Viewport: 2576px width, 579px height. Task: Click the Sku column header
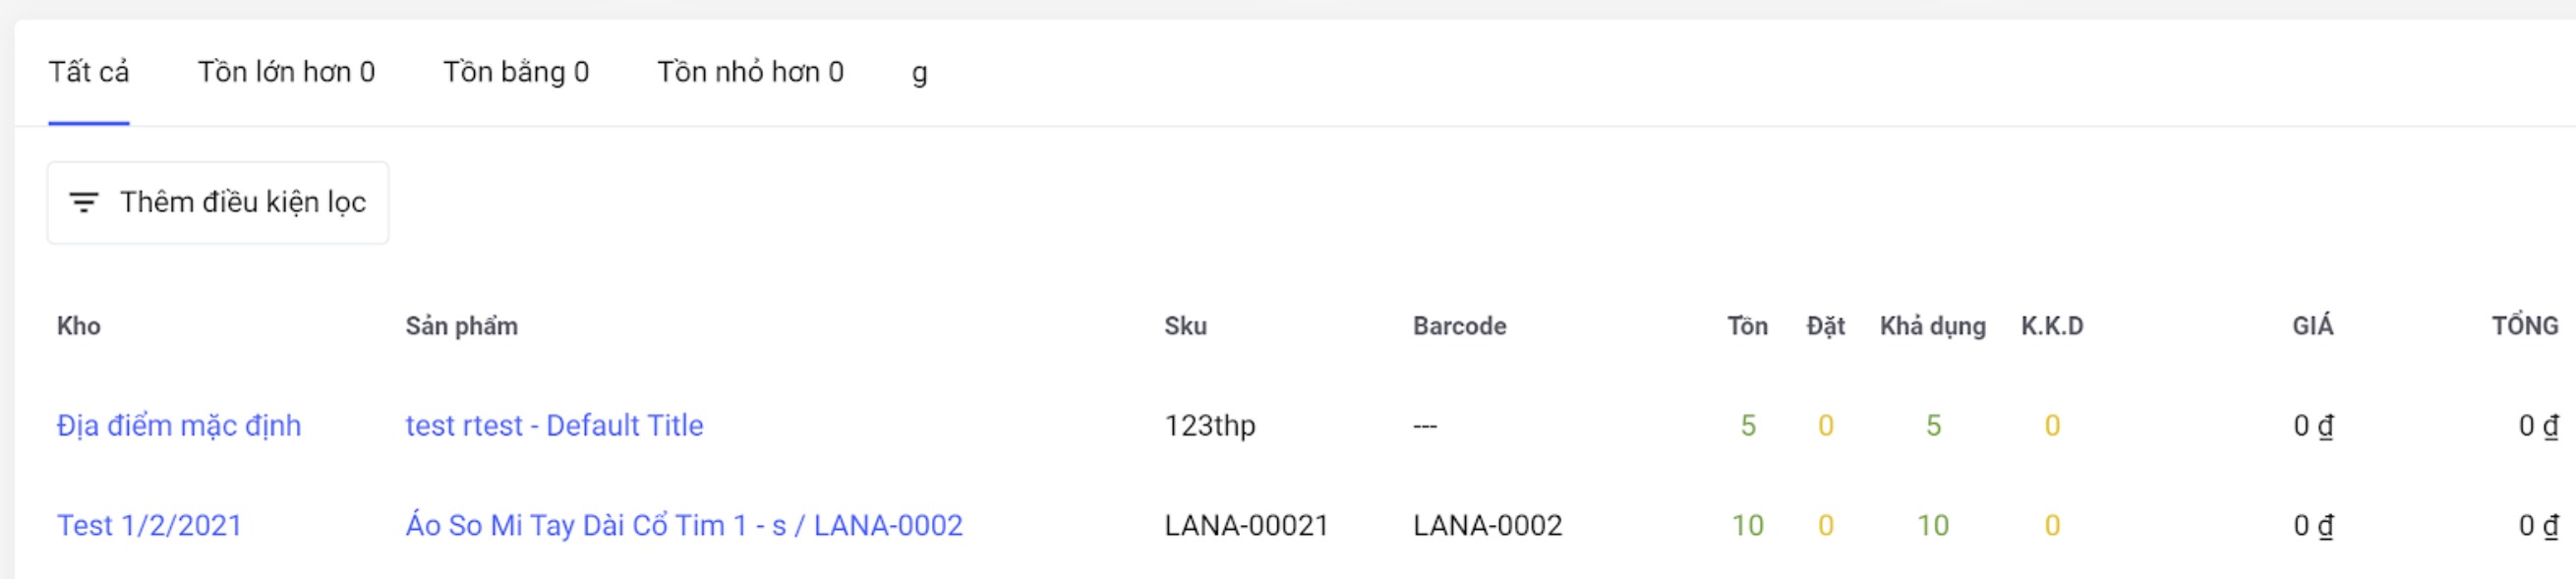click(x=1185, y=326)
